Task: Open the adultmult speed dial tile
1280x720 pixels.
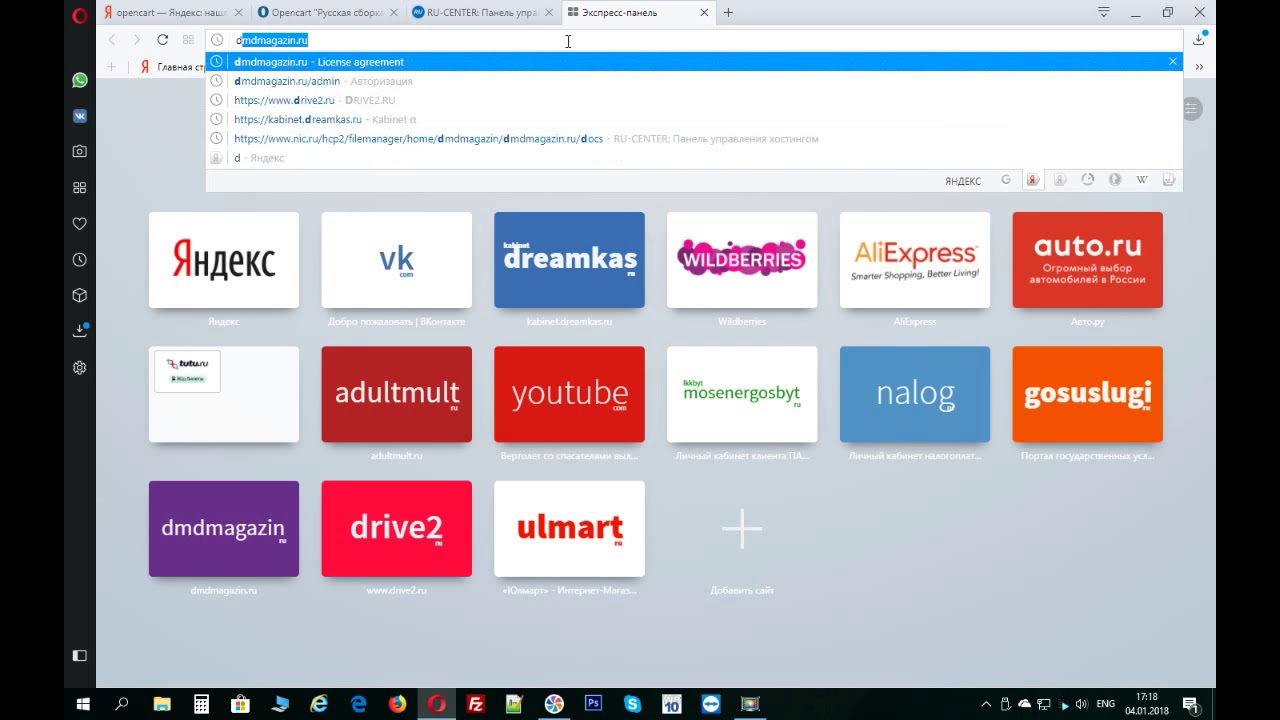Action: click(396, 394)
